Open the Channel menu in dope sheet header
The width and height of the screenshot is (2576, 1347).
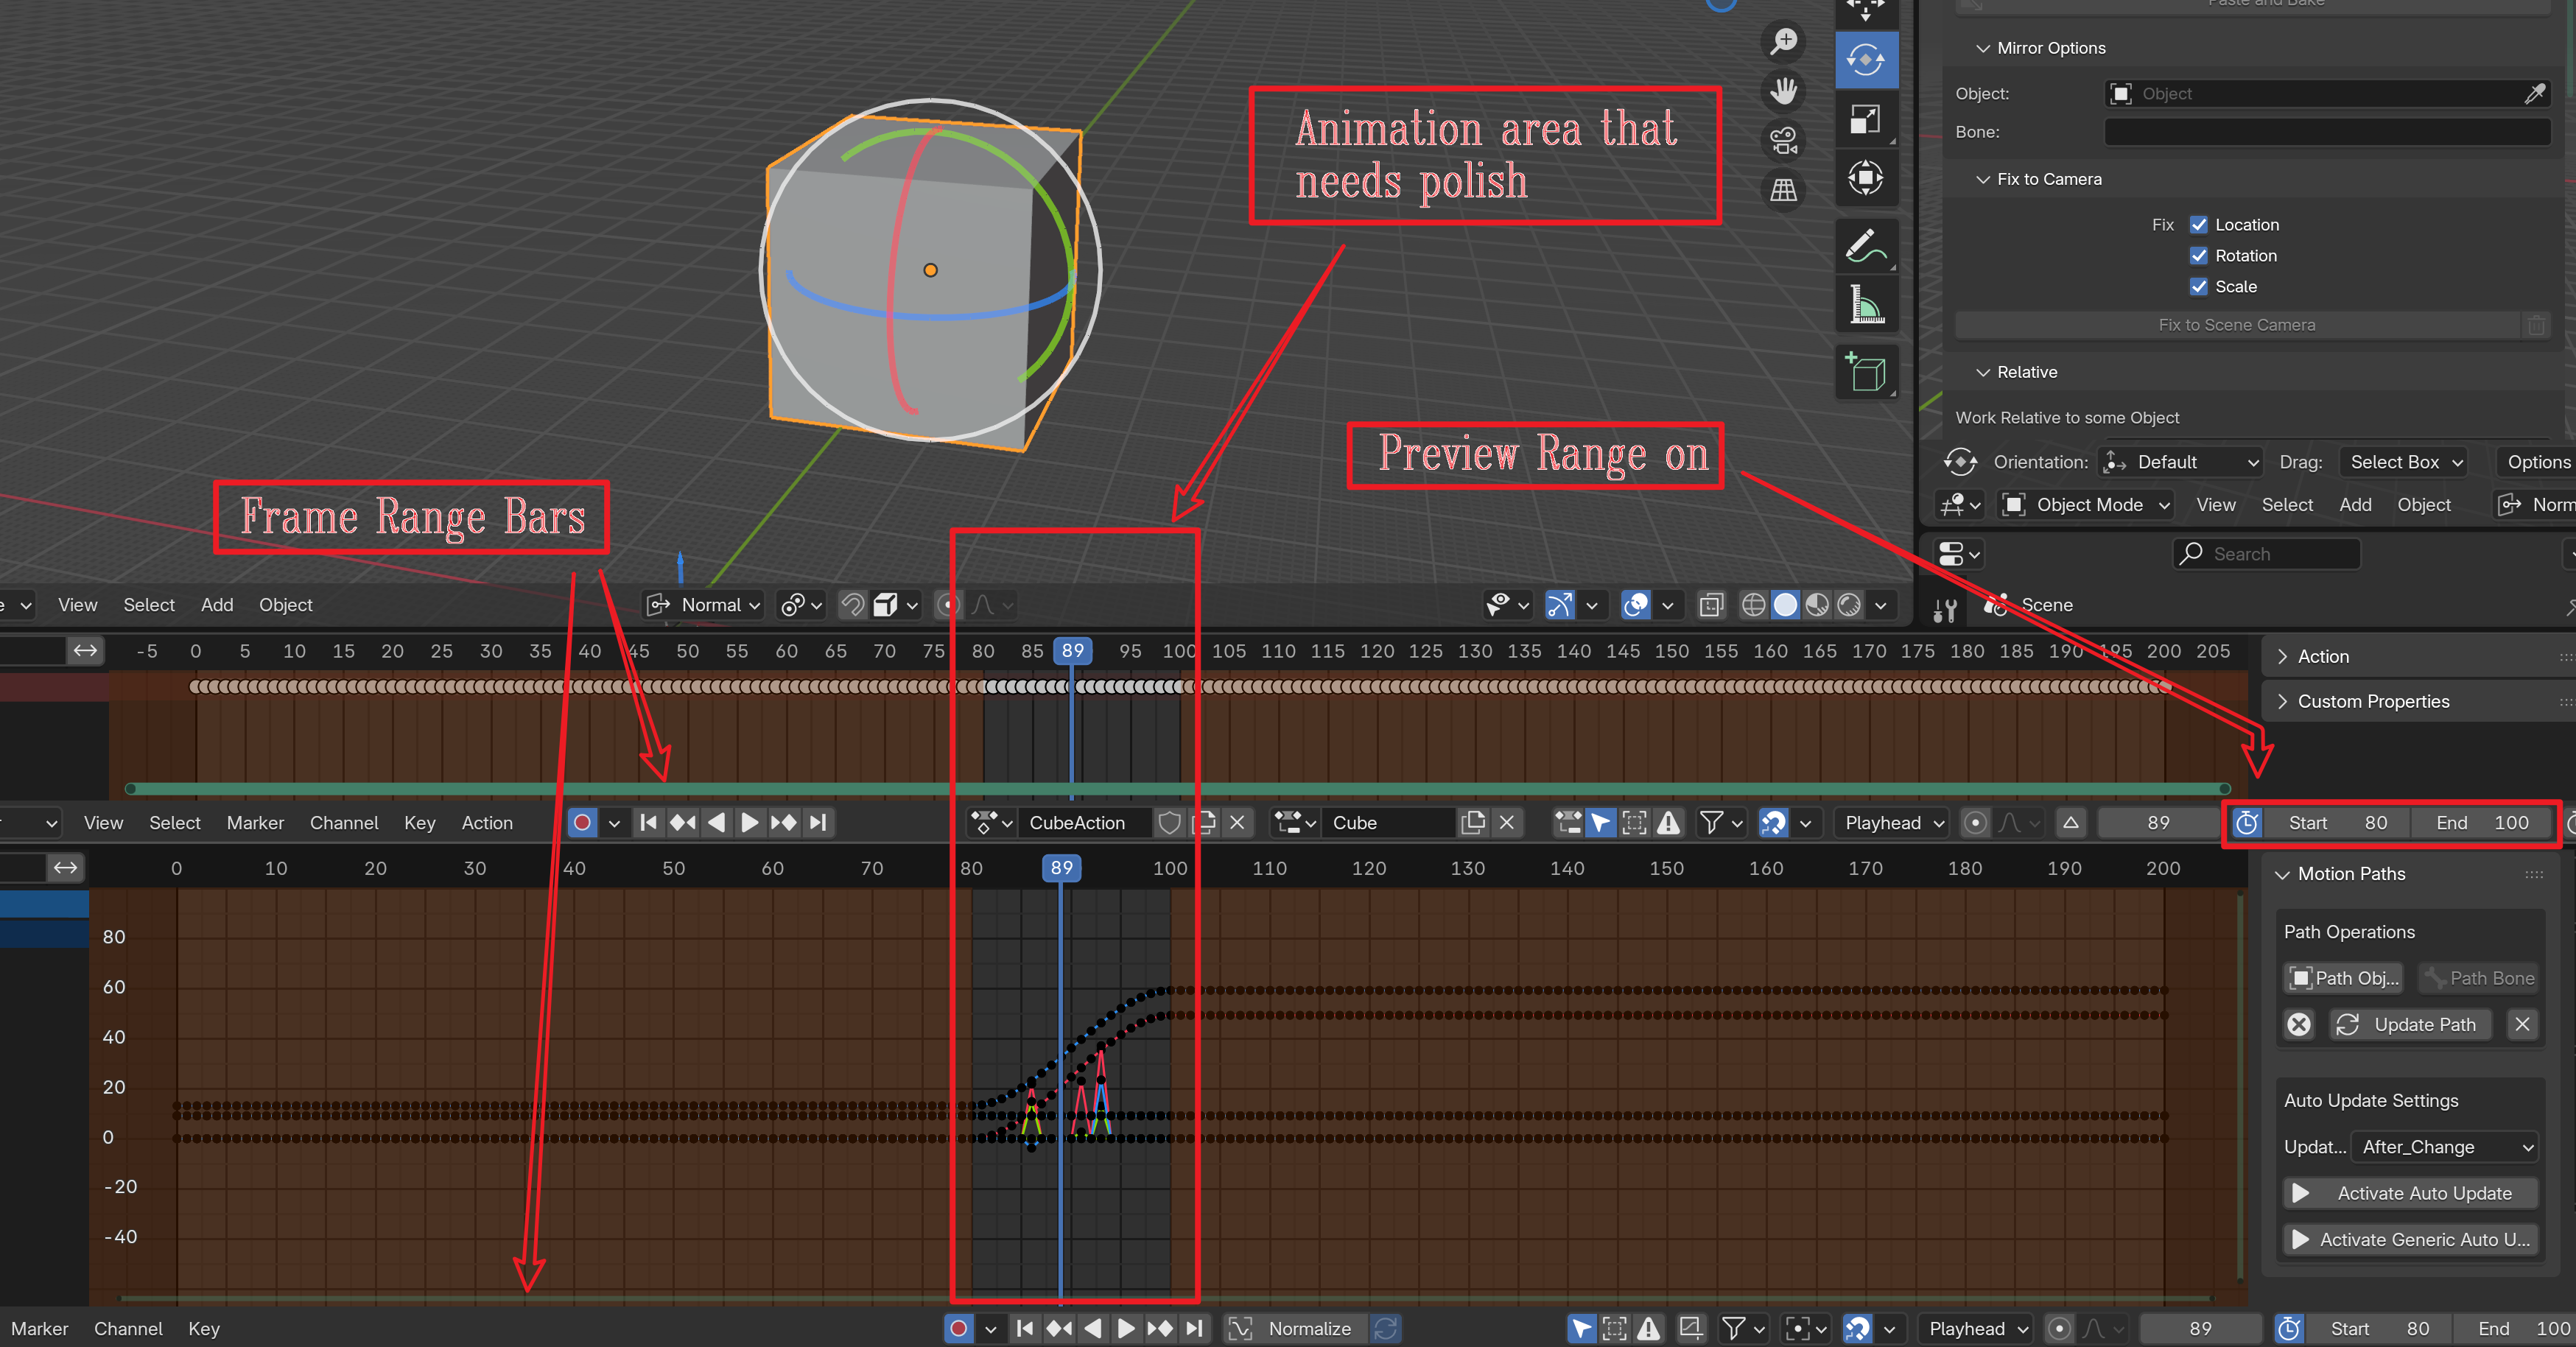[x=344, y=823]
